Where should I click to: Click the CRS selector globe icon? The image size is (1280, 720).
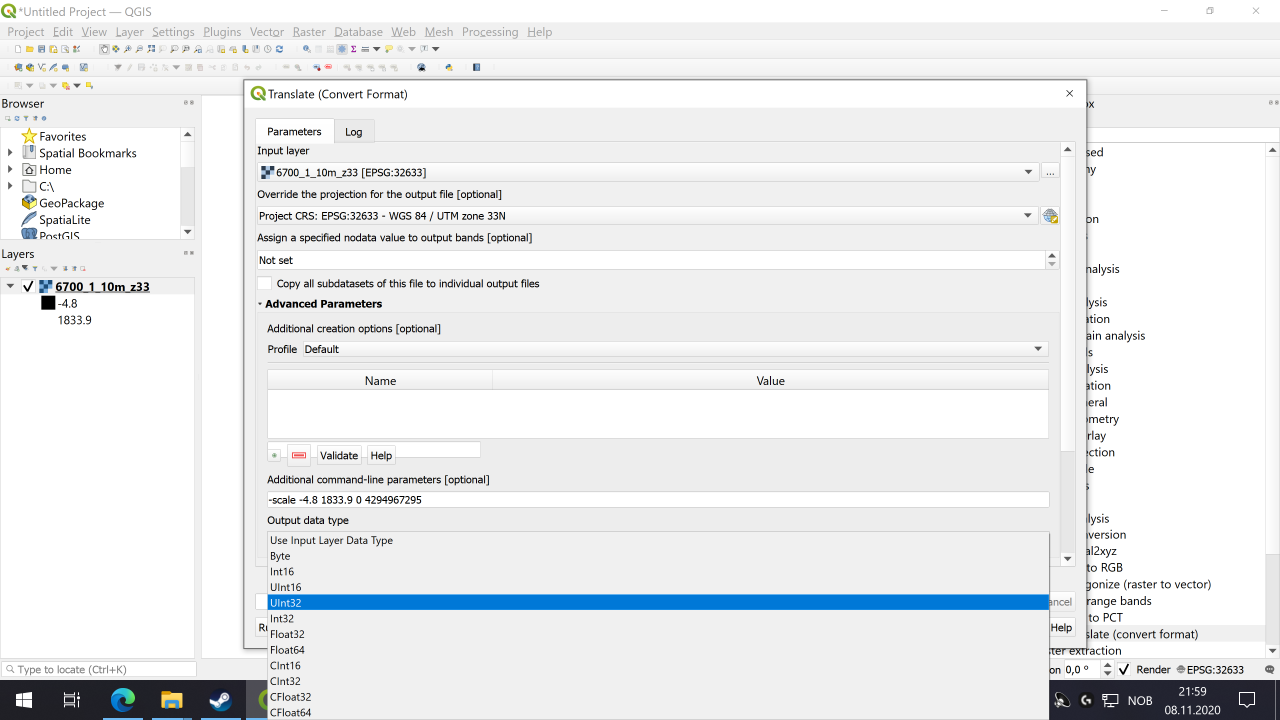(x=1050, y=216)
